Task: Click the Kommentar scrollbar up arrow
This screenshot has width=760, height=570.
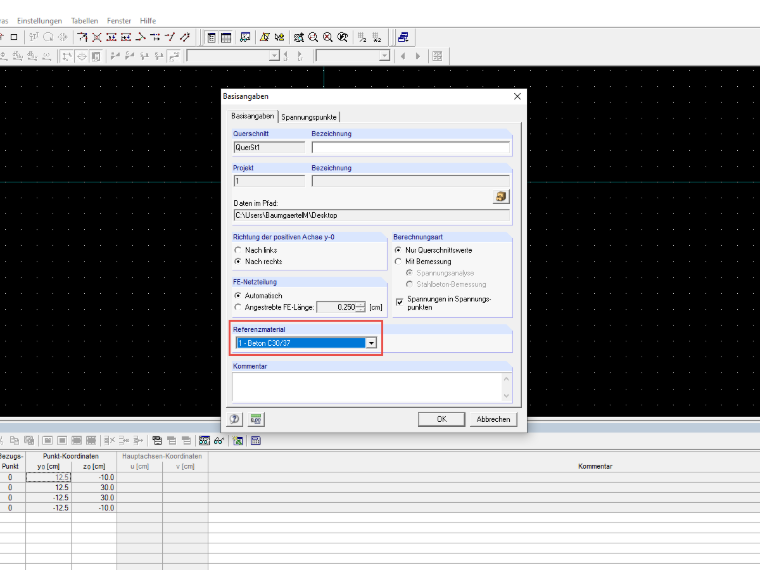Action: pyautogui.click(x=507, y=379)
